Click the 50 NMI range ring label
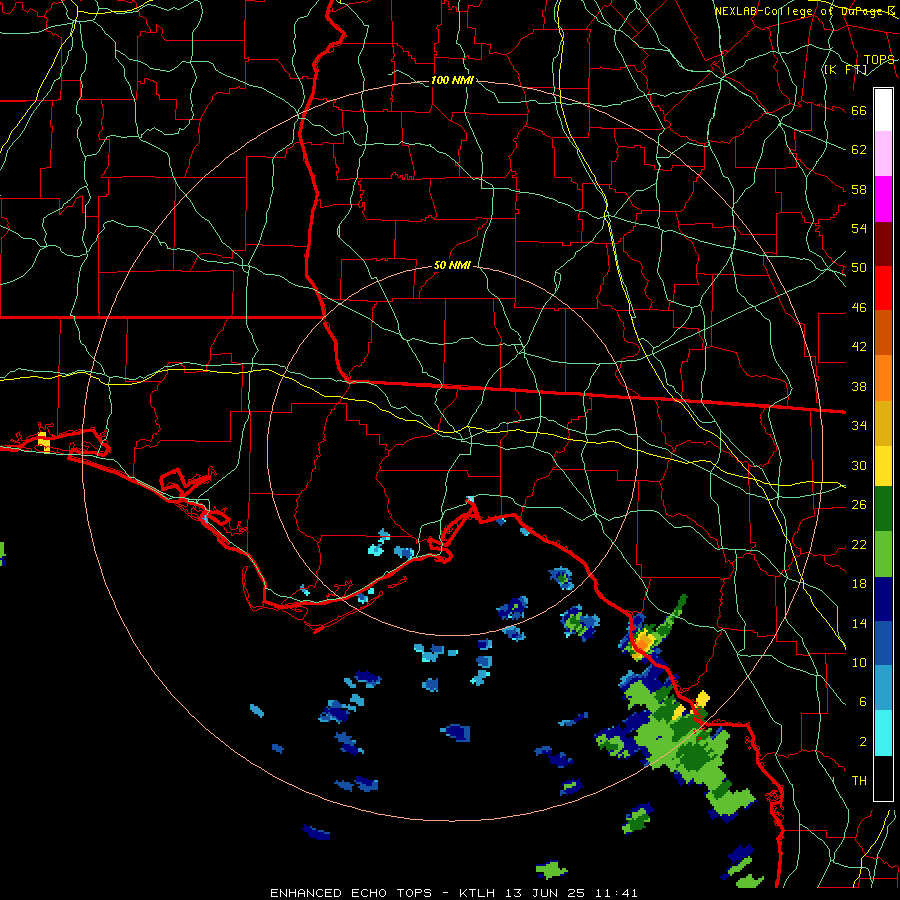This screenshot has width=900, height=900. (452, 265)
